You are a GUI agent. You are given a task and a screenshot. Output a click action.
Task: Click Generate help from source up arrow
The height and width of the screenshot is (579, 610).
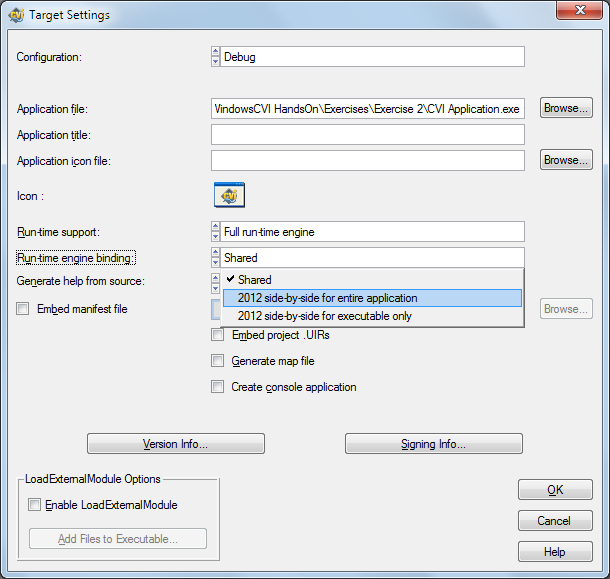[216, 278]
